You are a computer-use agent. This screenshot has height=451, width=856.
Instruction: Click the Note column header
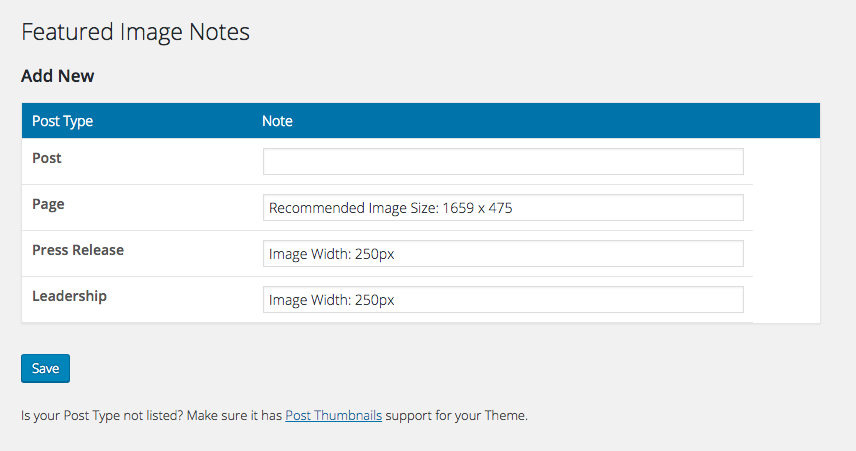point(277,121)
